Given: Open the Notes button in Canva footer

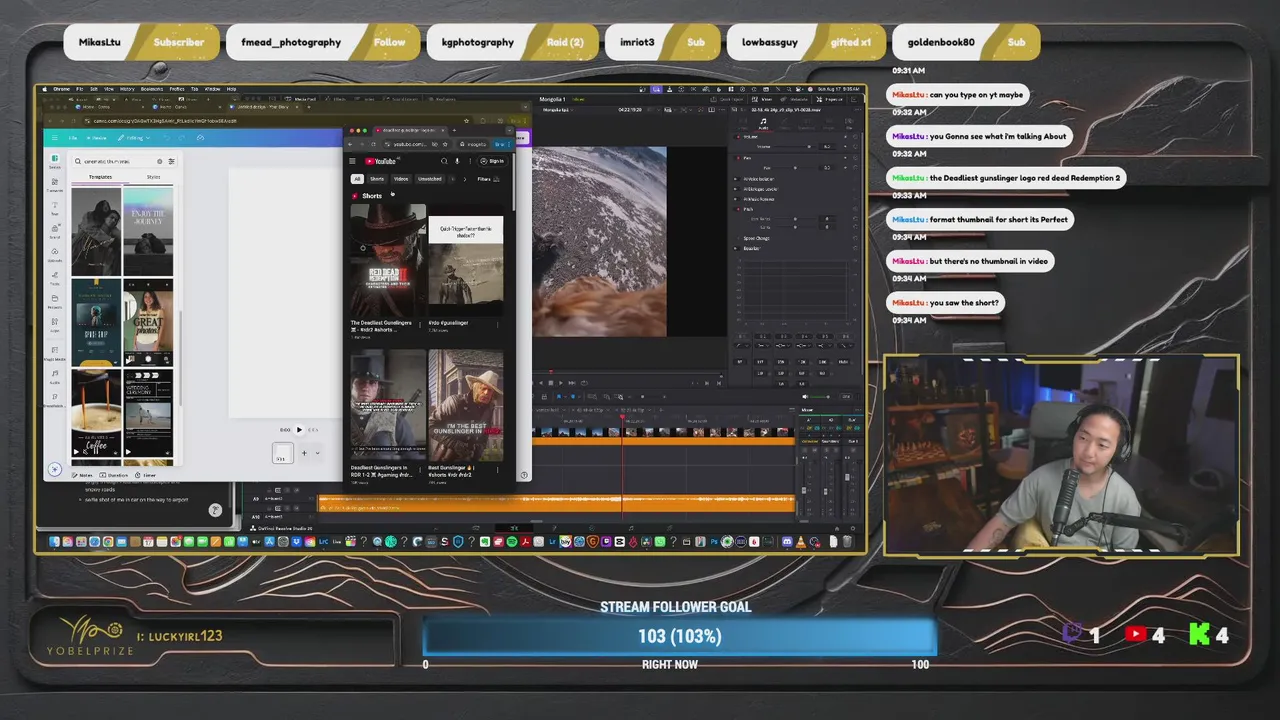Looking at the screenshot, I should (x=82, y=475).
